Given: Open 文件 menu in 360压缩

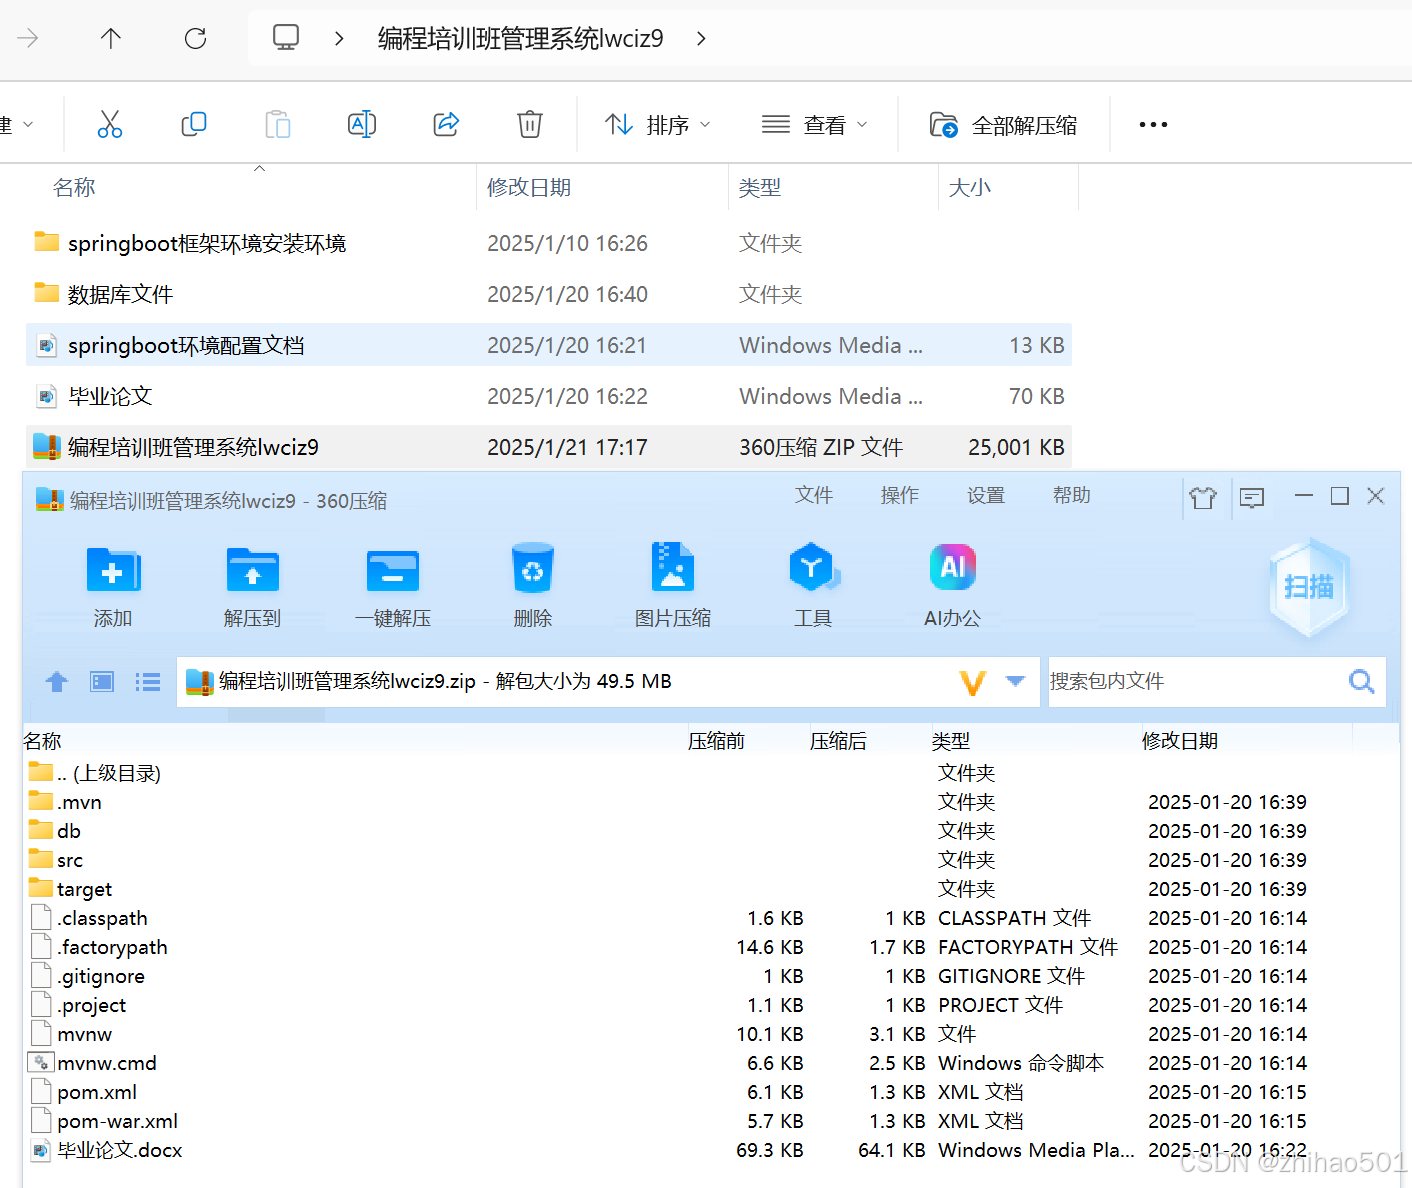Looking at the screenshot, I should (x=814, y=495).
